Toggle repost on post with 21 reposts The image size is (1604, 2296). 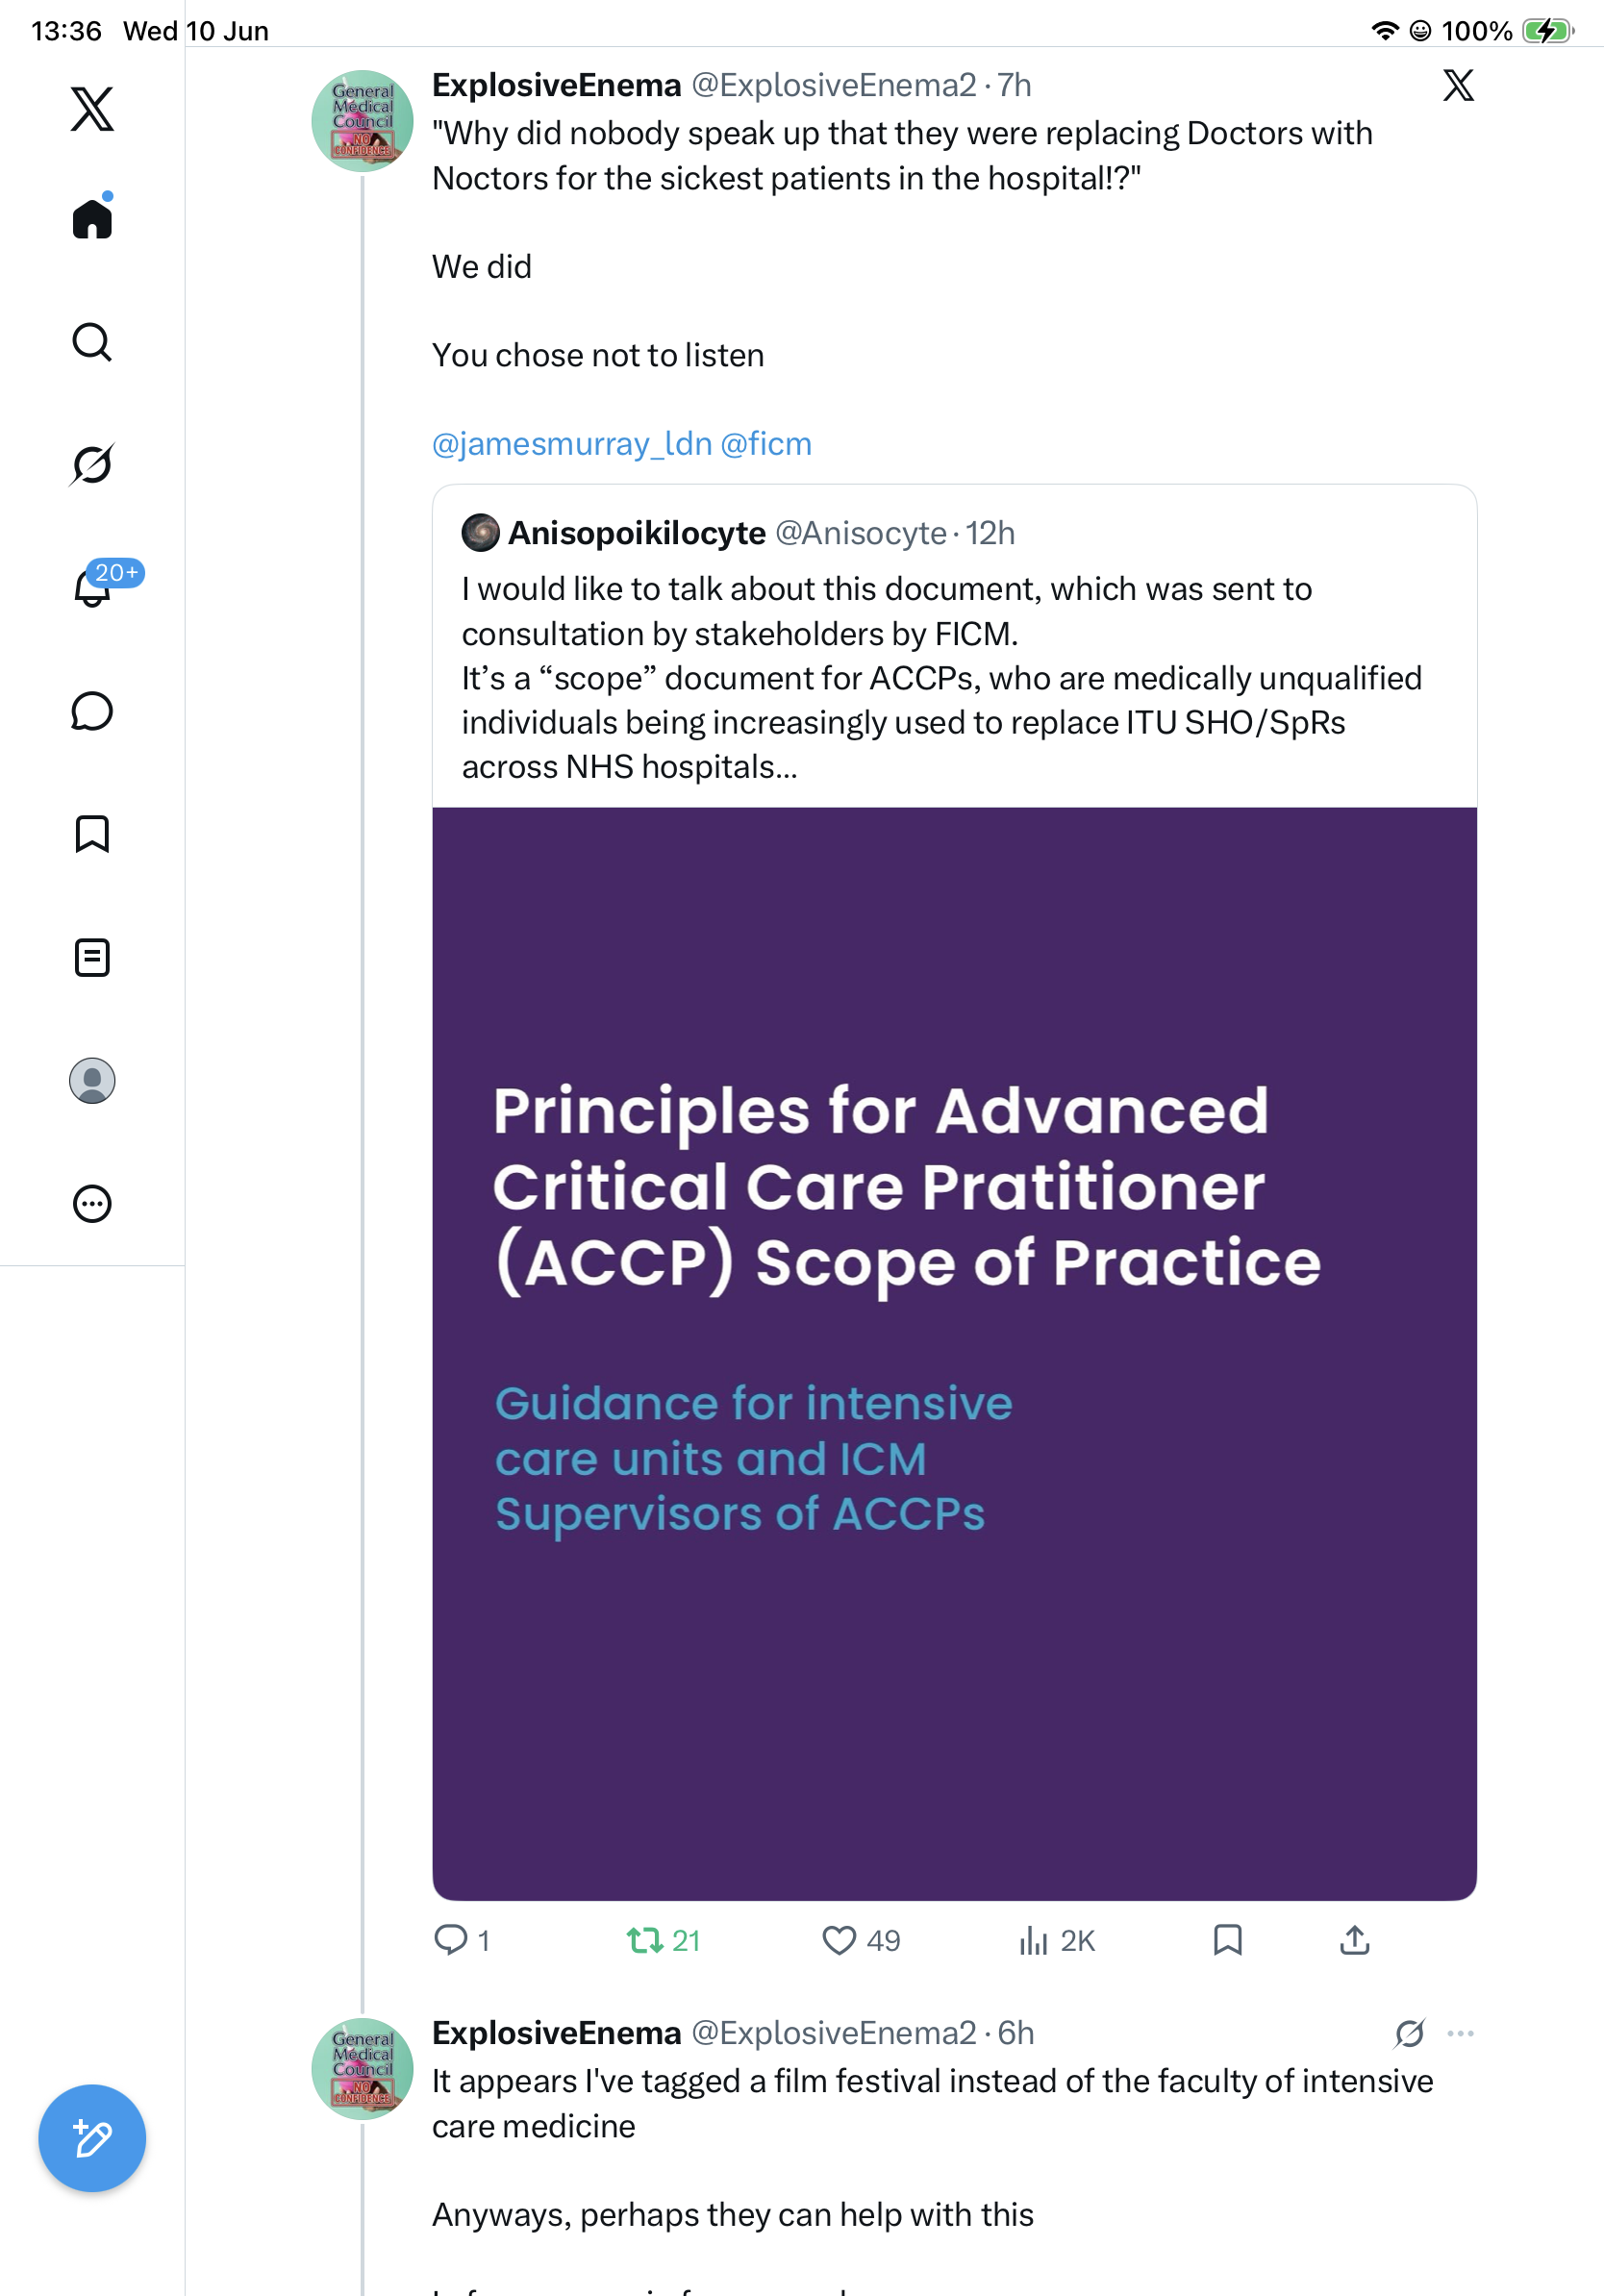pyautogui.click(x=663, y=1940)
